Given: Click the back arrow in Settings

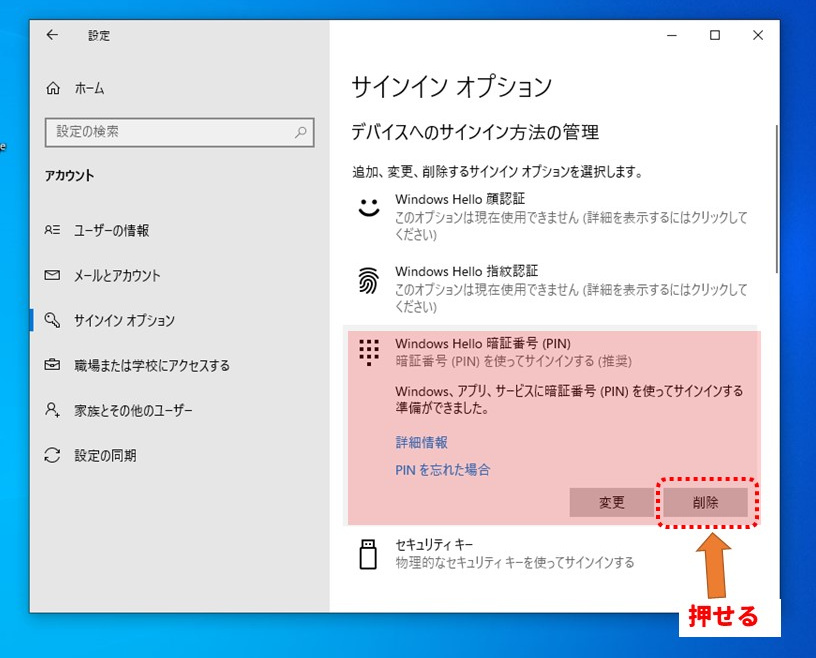Looking at the screenshot, I should coord(52,35).
